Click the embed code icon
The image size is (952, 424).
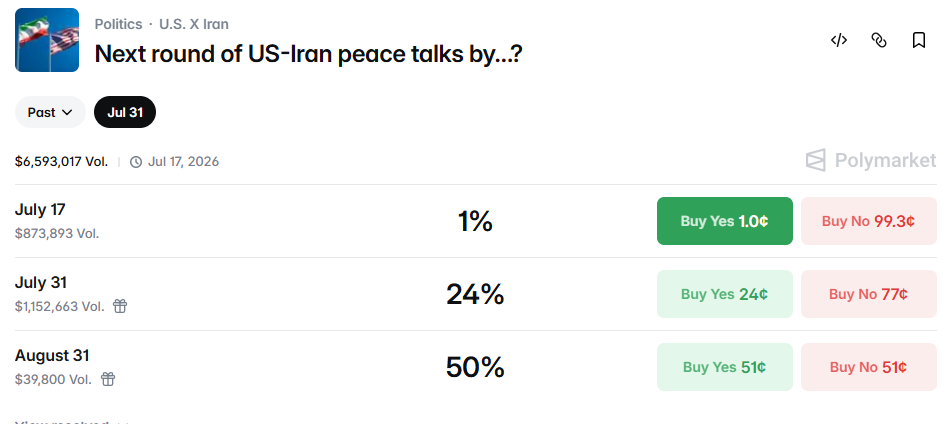(838, 40)
